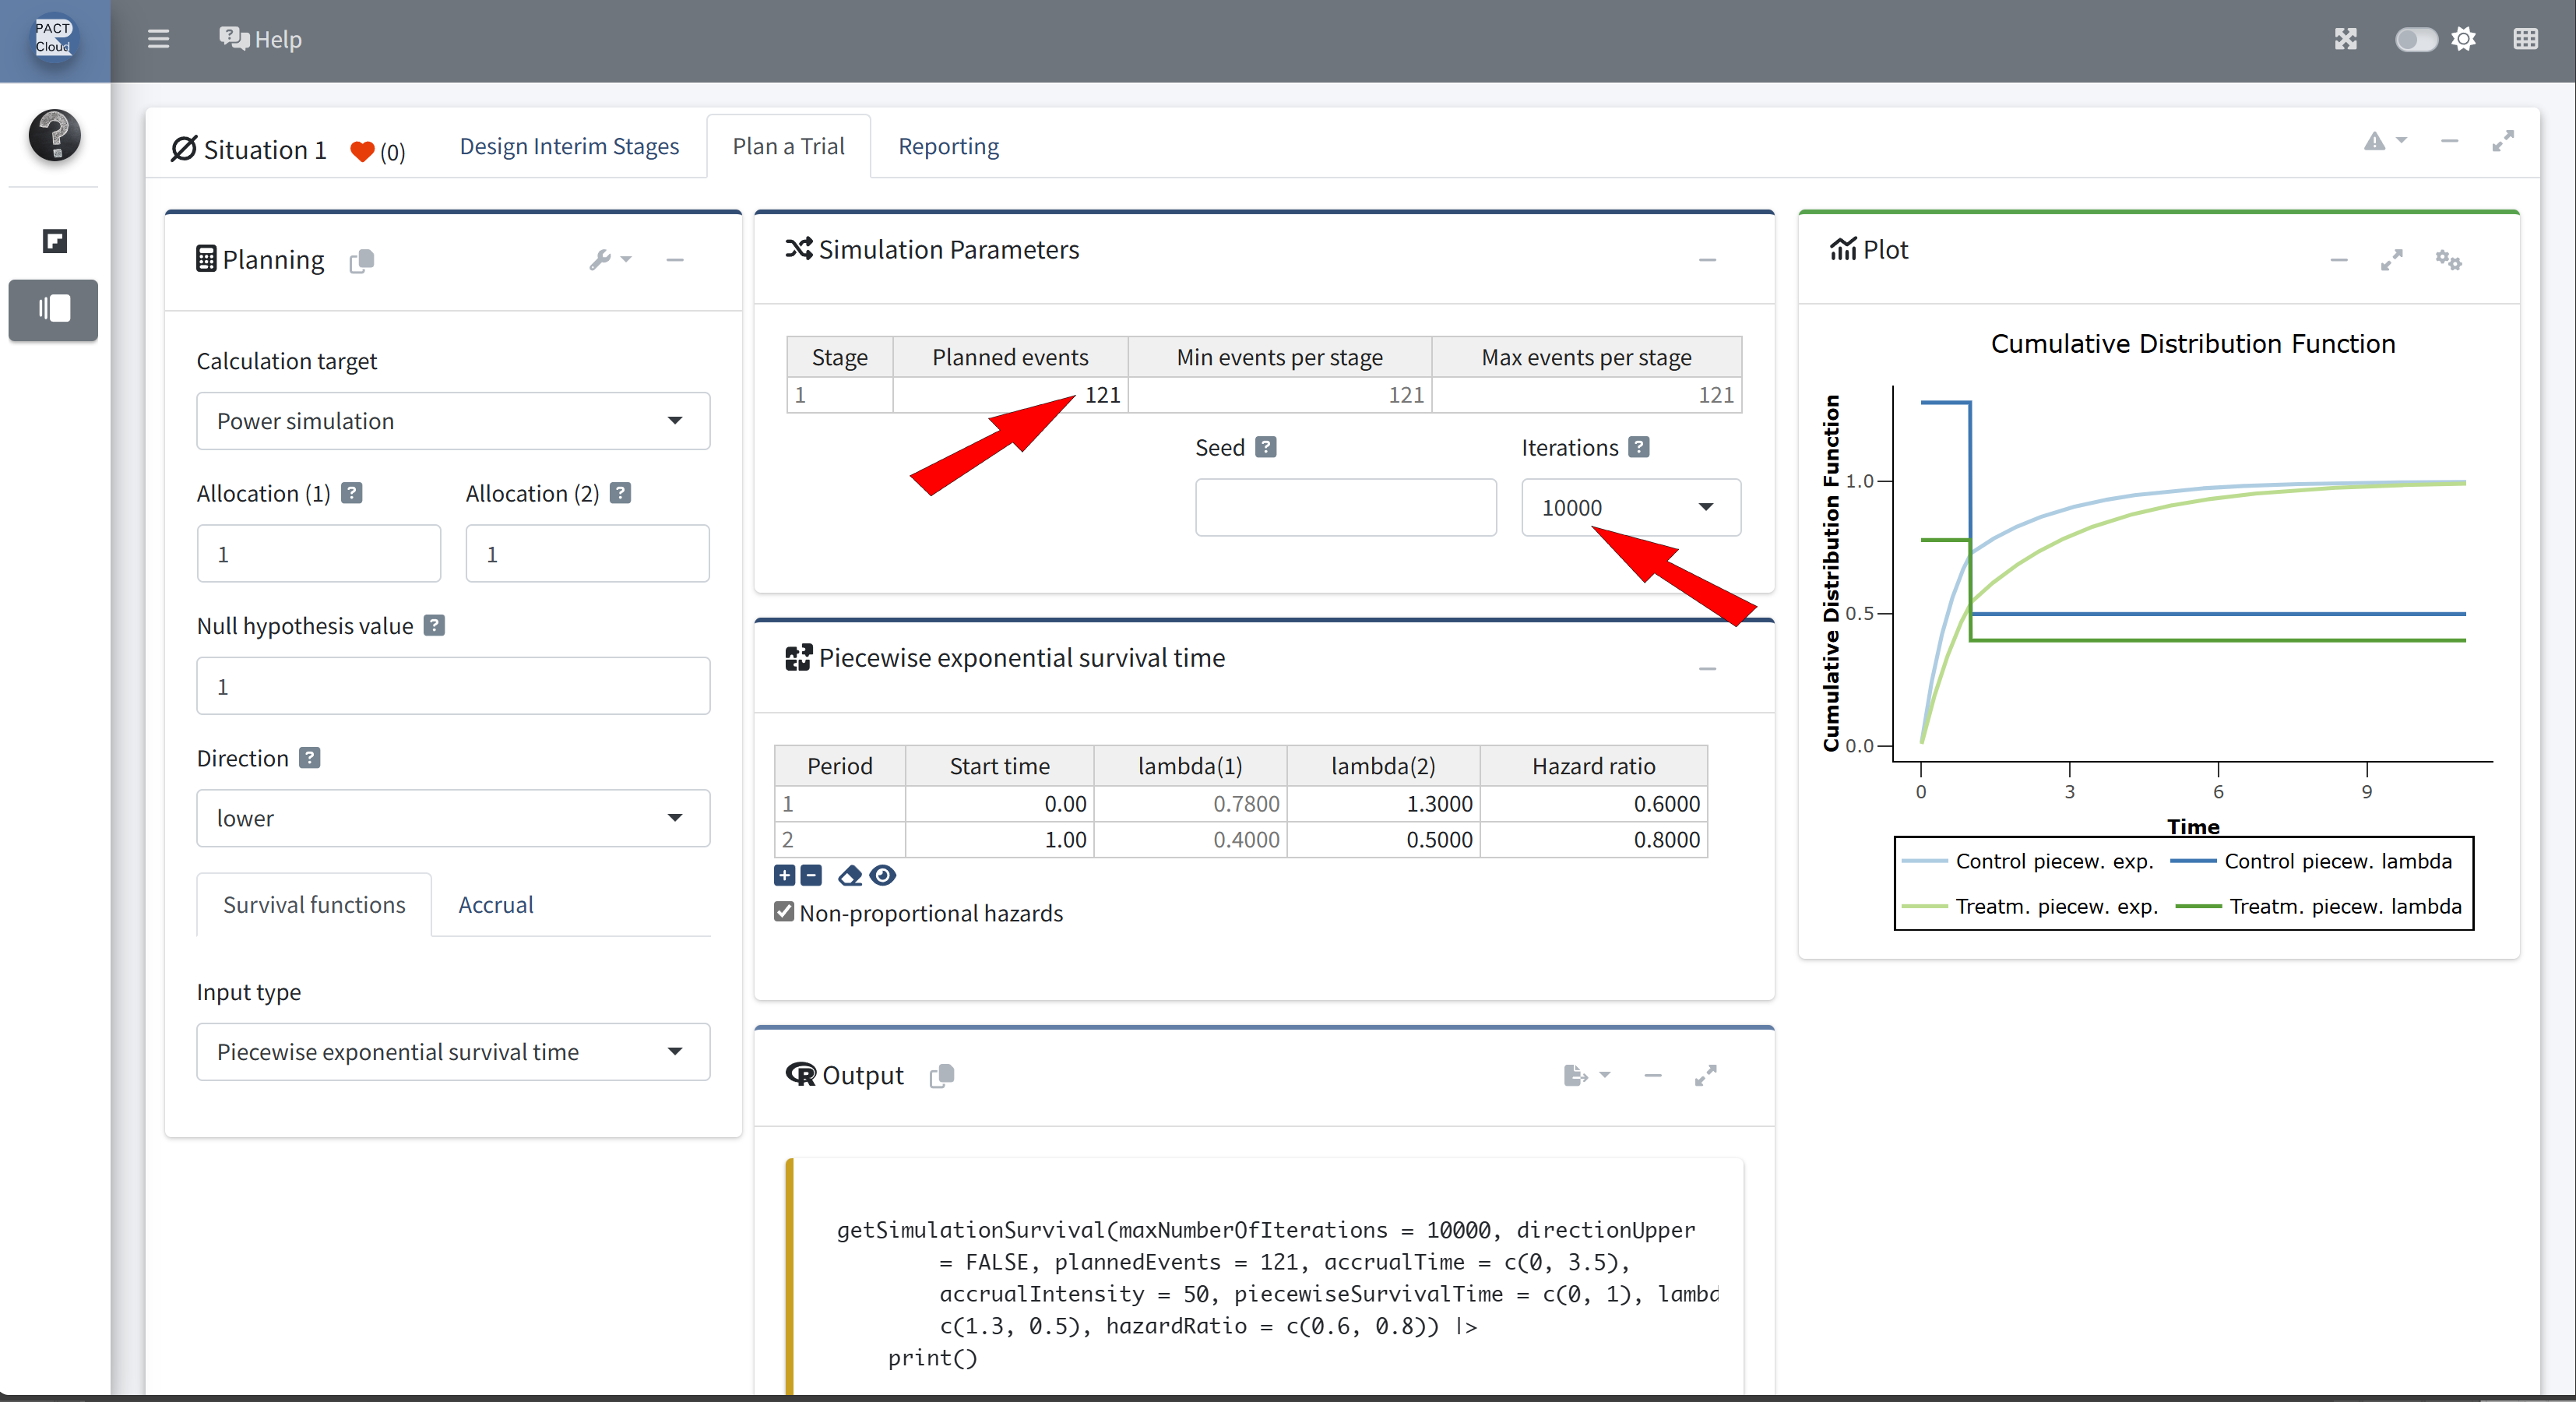The height and width of the screenshot is (1402, 2576).
Task: Open the Plot settings gears icon
Action: [2448, 260]
